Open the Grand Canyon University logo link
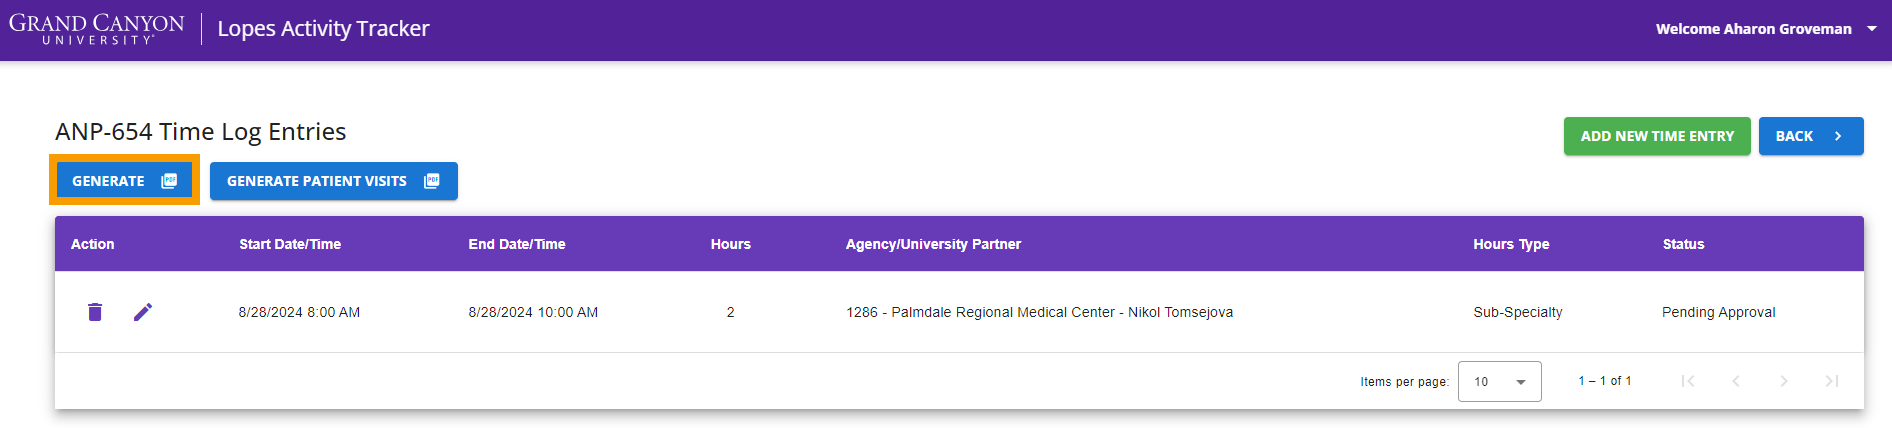 (97, 29)
